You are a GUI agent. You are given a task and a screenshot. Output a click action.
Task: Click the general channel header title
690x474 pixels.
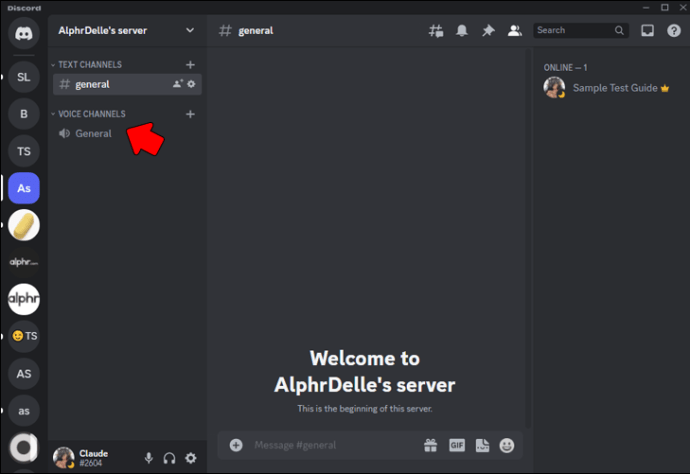coord(256,31)
